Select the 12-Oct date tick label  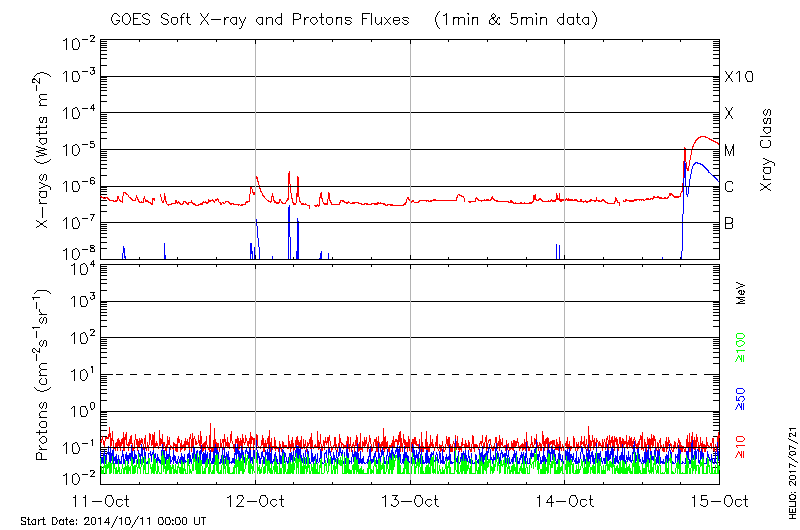pos(255,502)
